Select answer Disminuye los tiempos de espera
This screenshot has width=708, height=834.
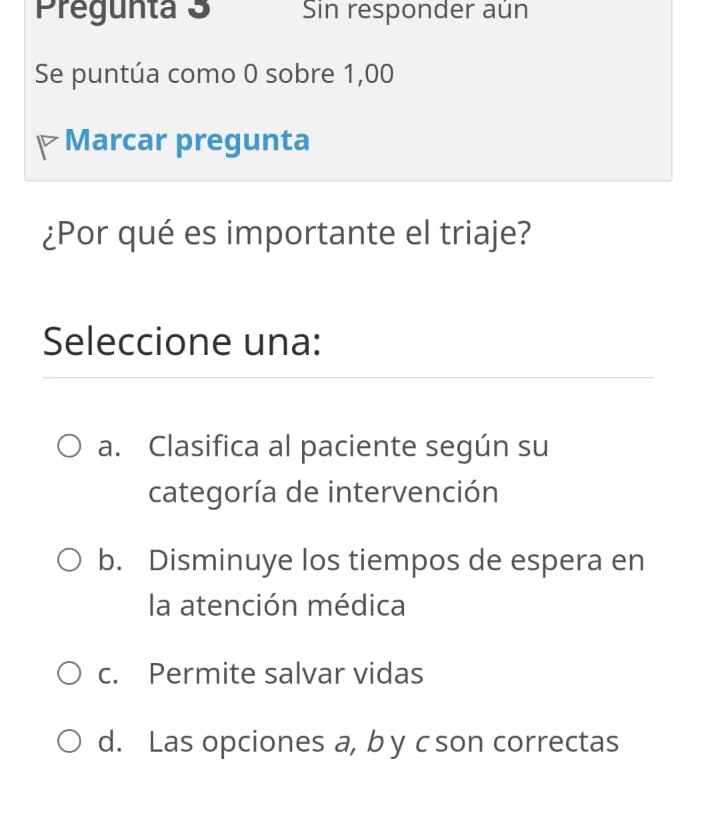point(395,561)
